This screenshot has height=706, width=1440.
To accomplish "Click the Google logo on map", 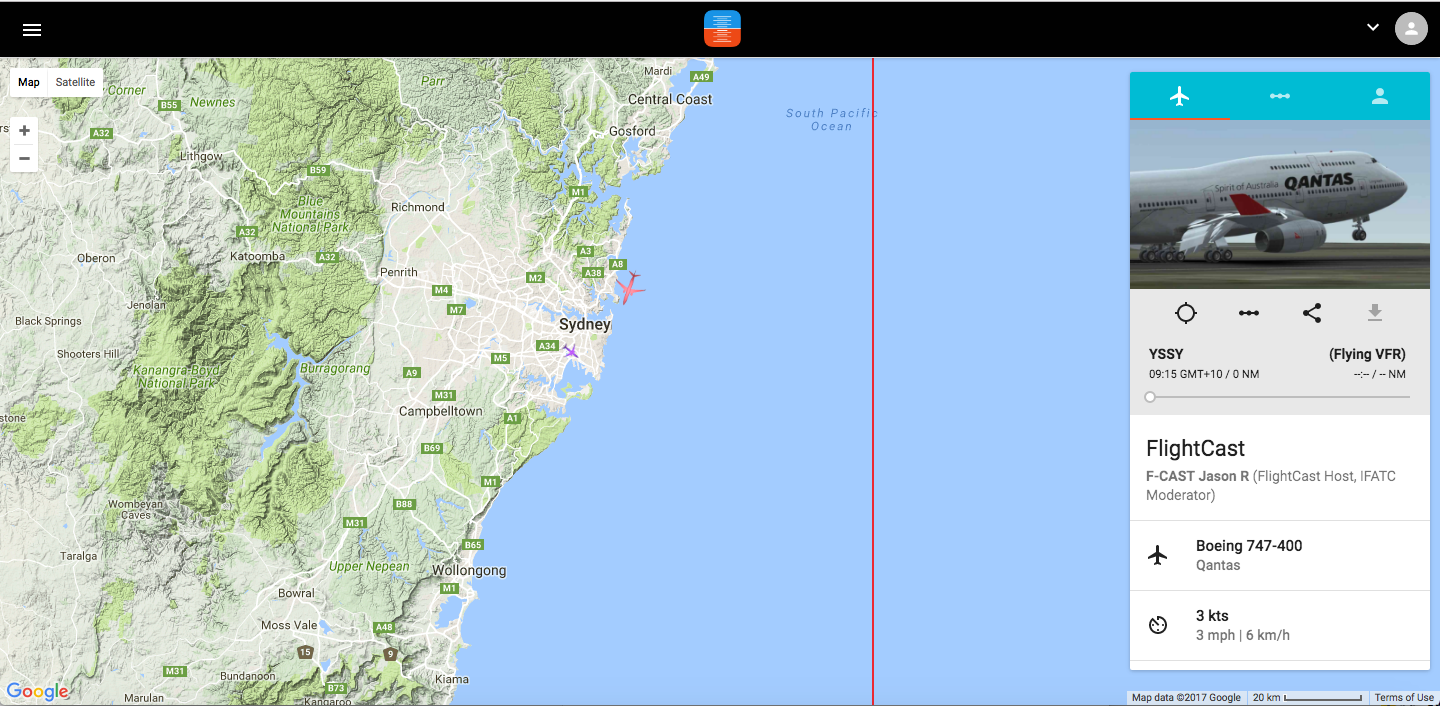I will tap(37, 691).
